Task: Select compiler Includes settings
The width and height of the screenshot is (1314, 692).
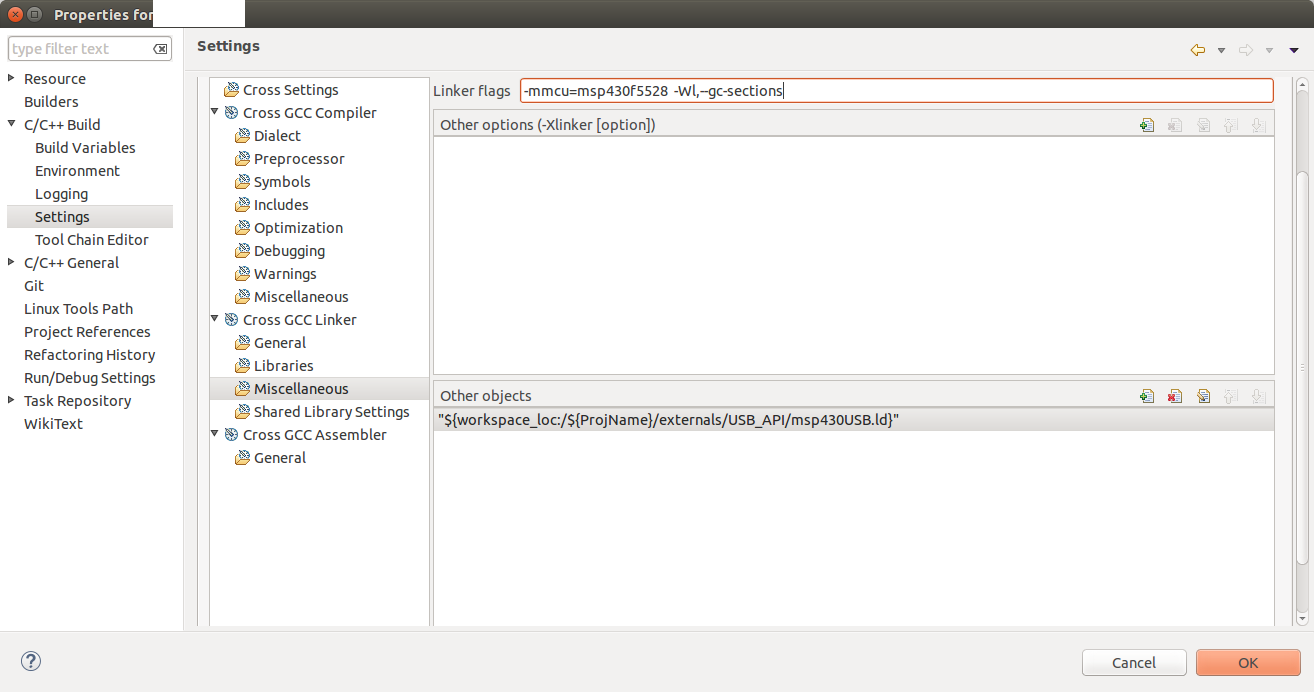Action: pyautogui.click(x=281, y=205)
